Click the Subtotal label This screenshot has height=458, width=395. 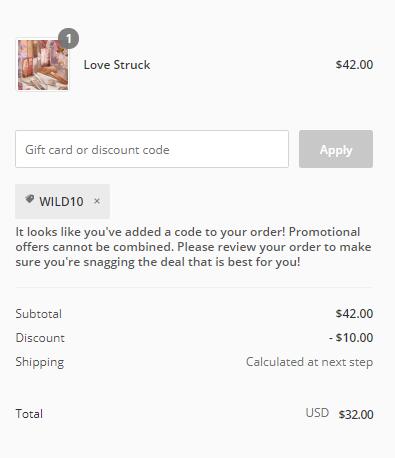[39, 314]
